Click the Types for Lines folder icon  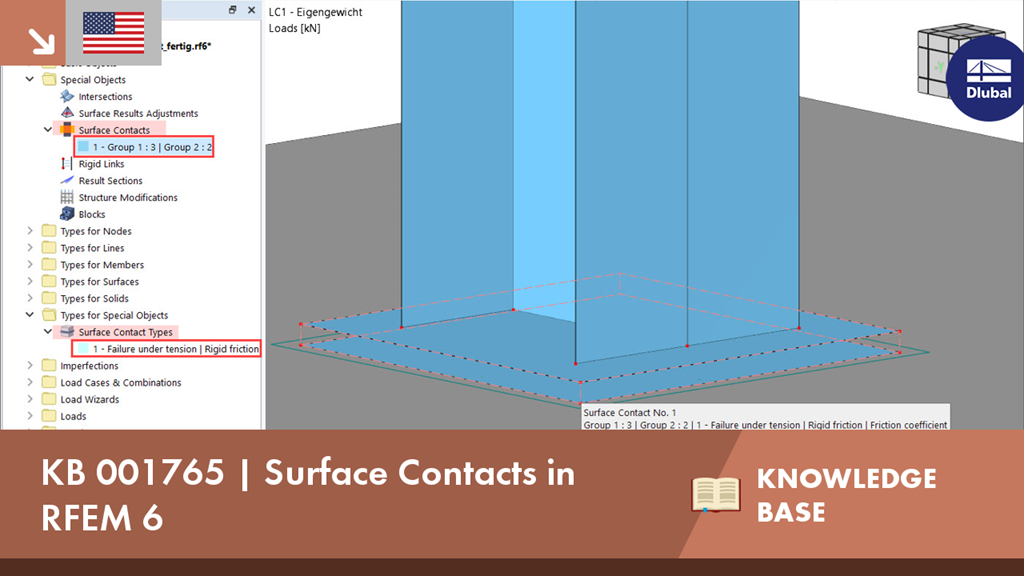tap(49, 248)
